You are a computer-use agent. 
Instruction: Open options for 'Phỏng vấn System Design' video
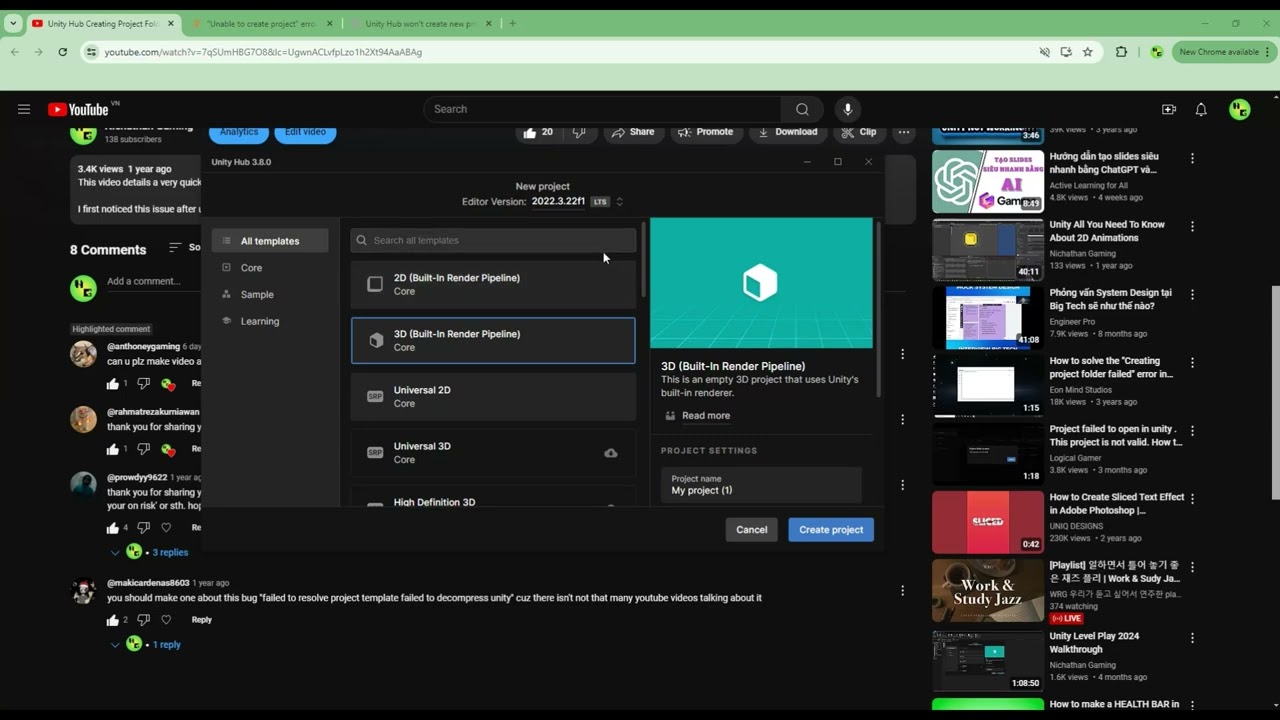(x=1192, y=295)
